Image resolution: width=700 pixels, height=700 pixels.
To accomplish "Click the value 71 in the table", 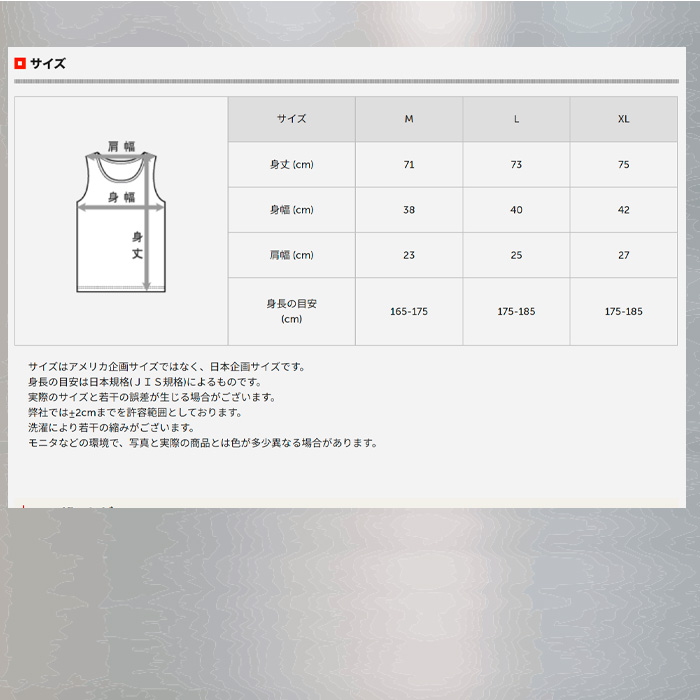I will pos(409,165).
